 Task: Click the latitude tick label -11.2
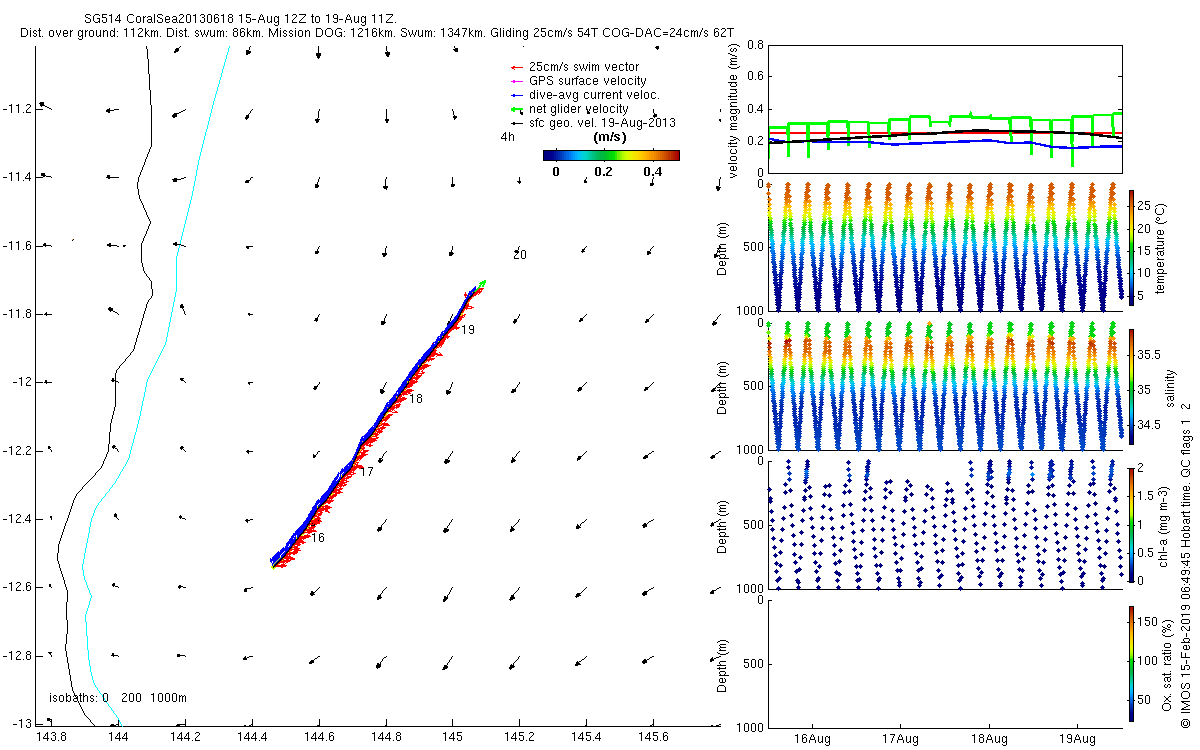click(17, 108)
